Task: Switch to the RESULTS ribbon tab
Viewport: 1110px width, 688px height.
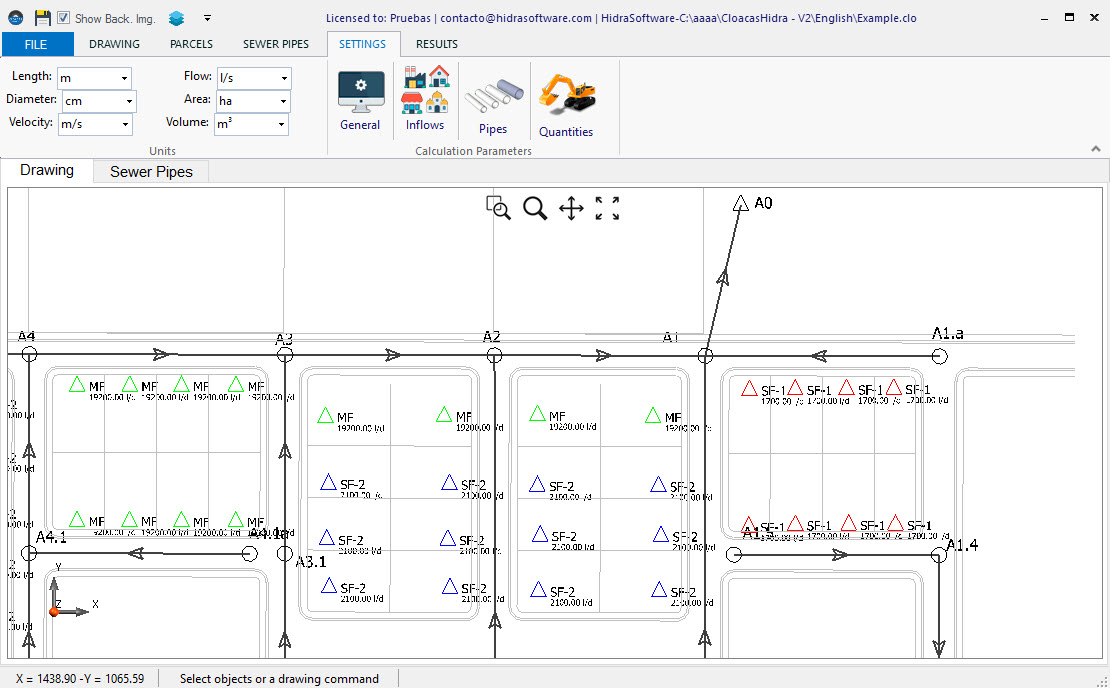Action: pos(436,44)
